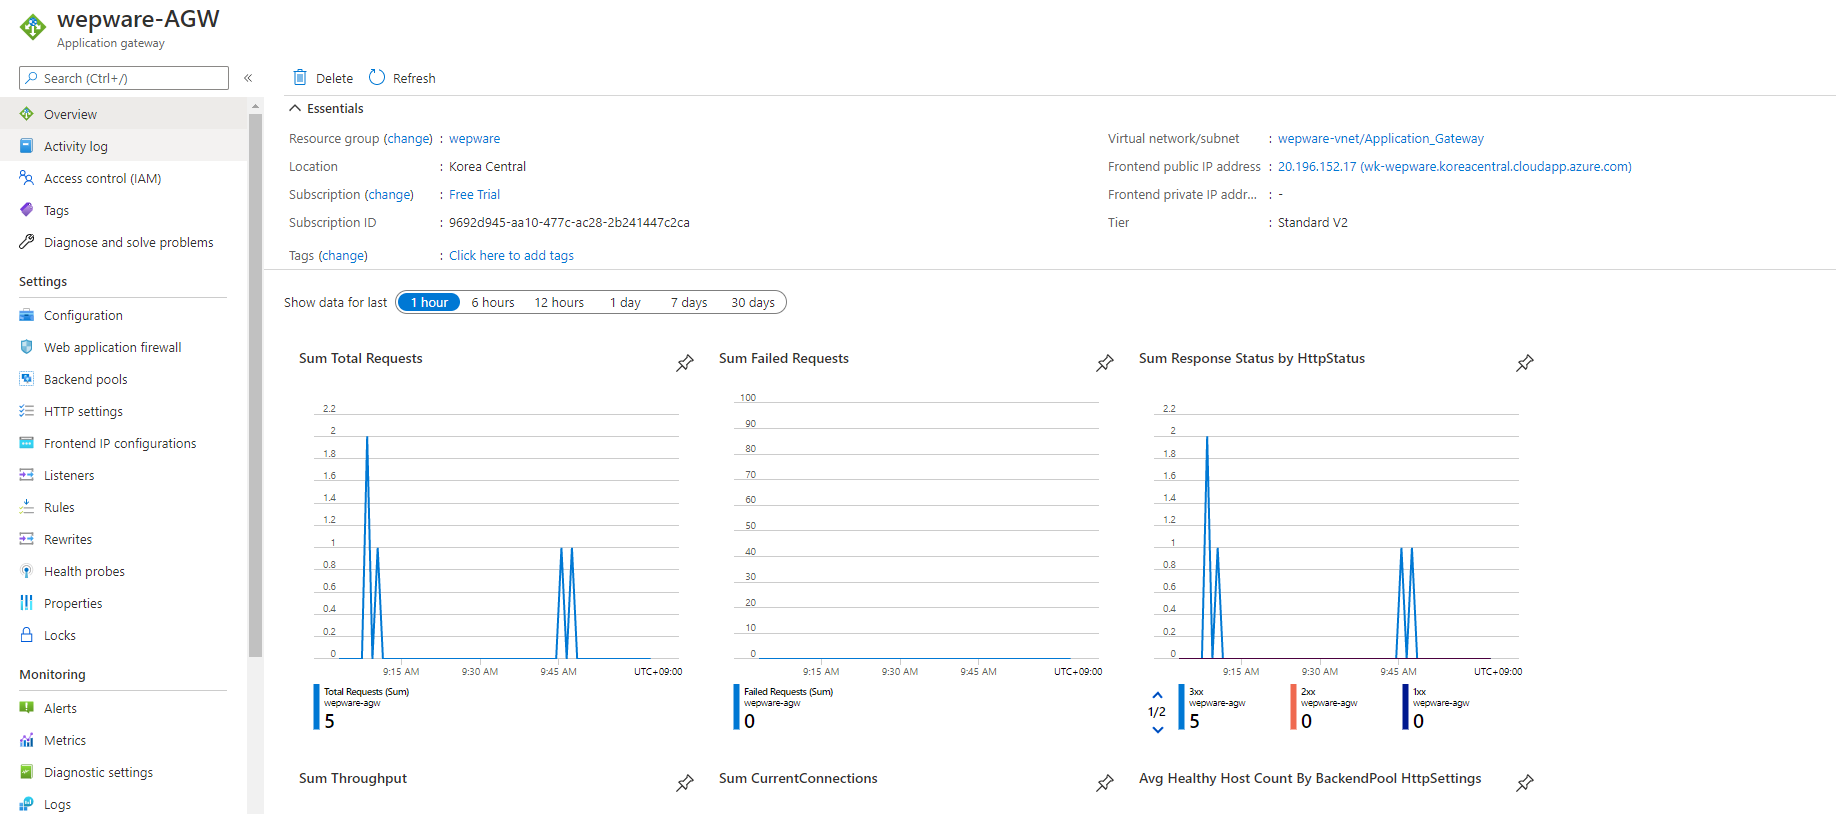Pin the Sum Failed Requests chart
The image size is (1836, 814).
pyautogui.click(x=1105, y=363)
